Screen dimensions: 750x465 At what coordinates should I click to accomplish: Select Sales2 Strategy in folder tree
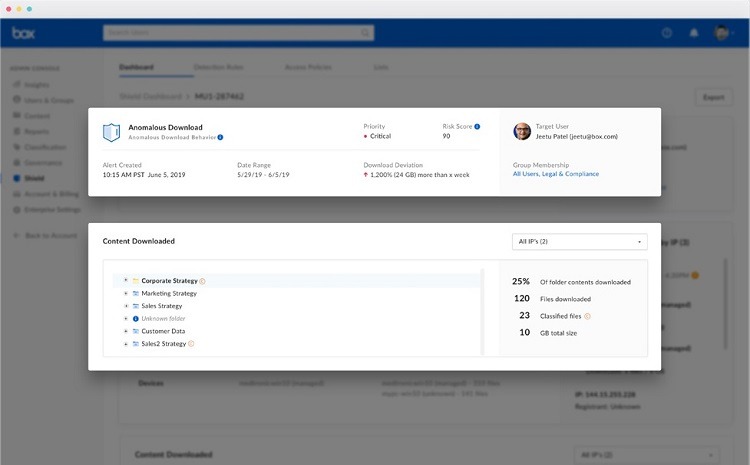pyautogui.click(x=164, y=343)
